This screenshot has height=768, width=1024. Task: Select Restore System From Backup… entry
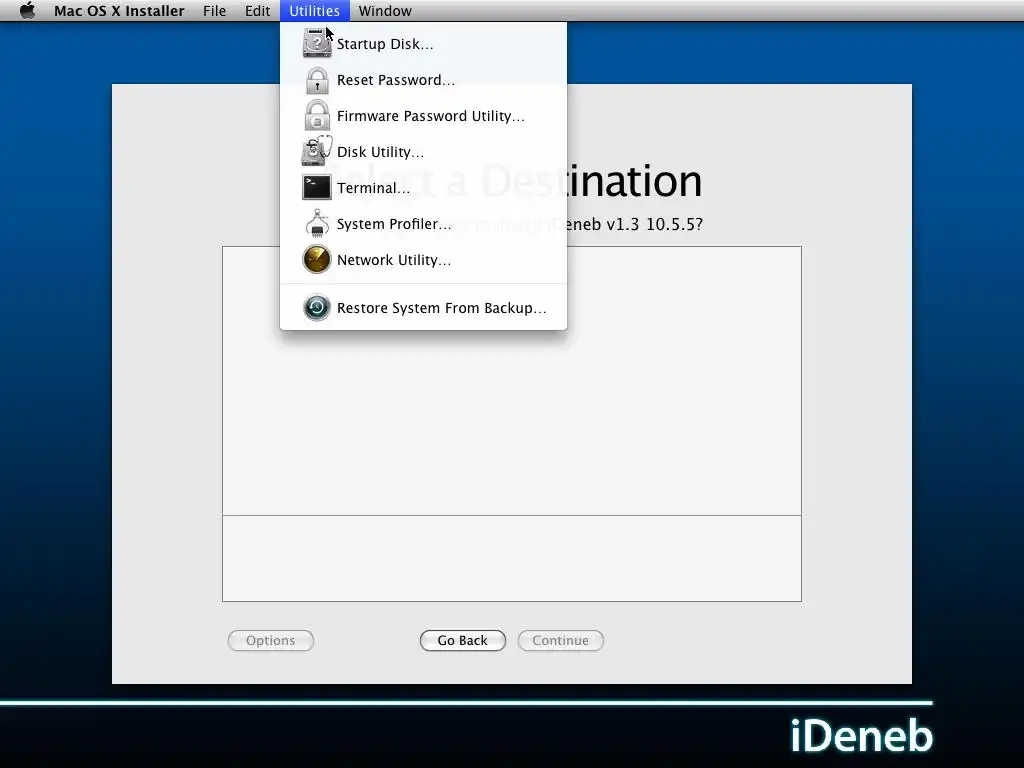coord(423,308)
